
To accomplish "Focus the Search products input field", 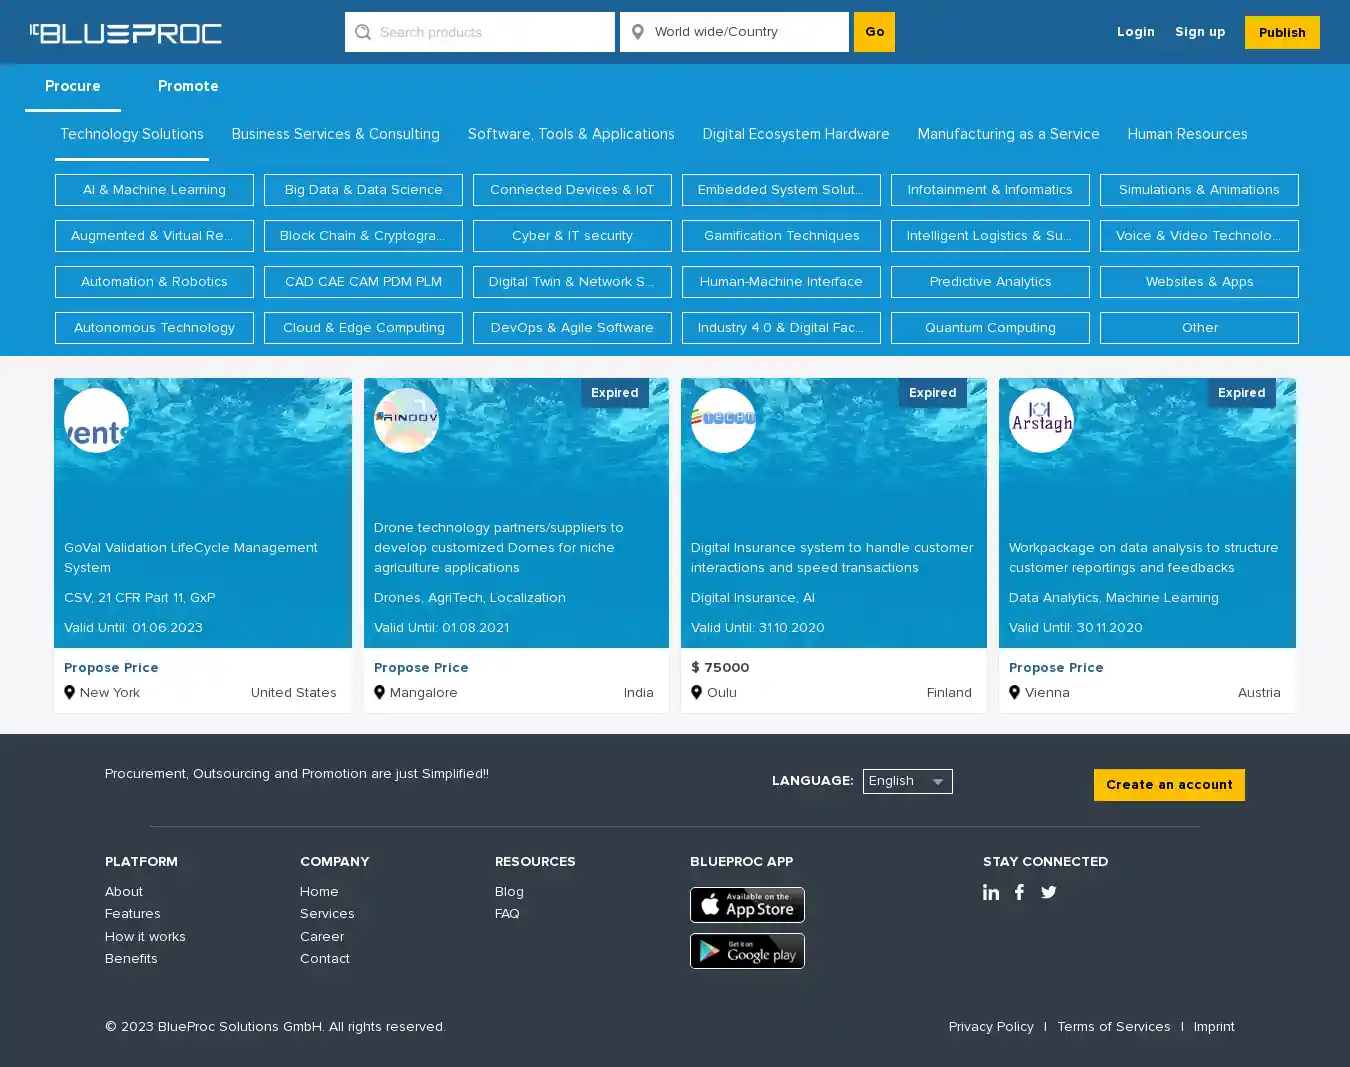I will pos(490,32).
